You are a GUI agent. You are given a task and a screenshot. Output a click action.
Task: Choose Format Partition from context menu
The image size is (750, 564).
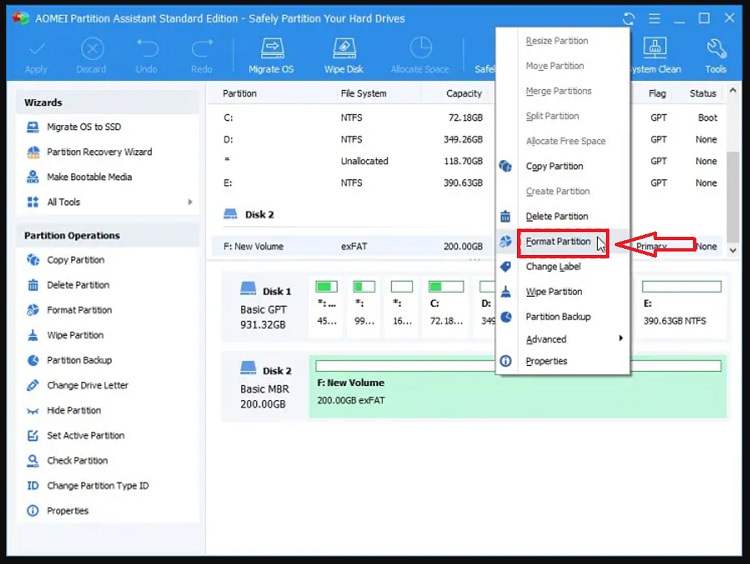(x=558, y=242)
